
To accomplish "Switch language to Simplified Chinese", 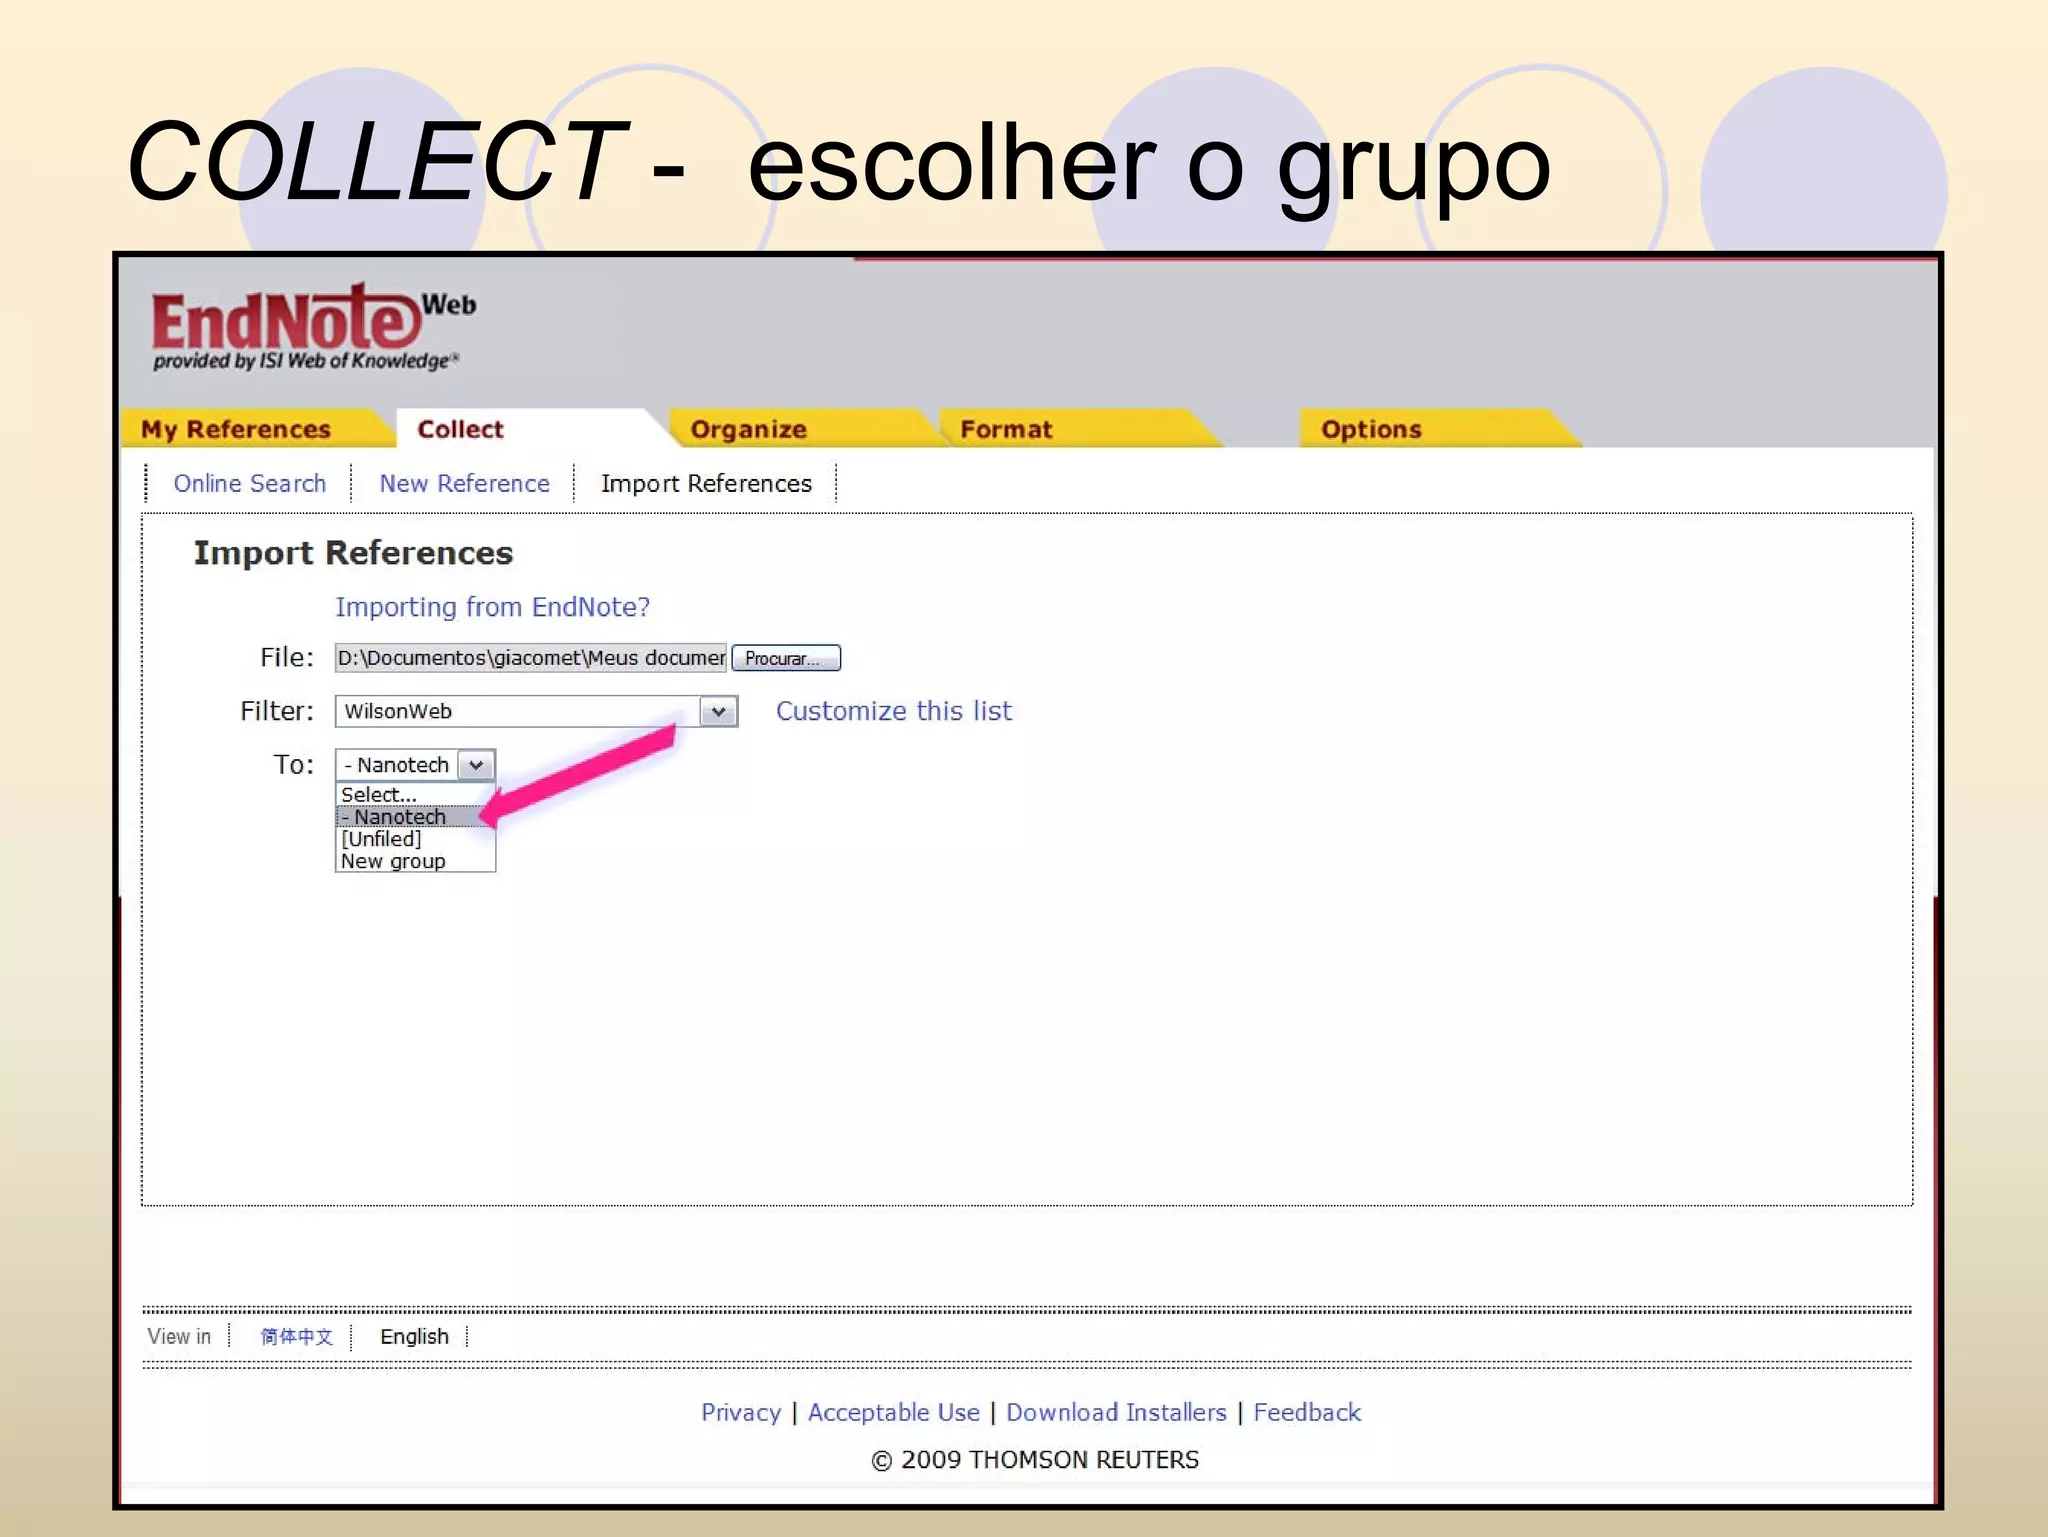I will (297, 1337).
